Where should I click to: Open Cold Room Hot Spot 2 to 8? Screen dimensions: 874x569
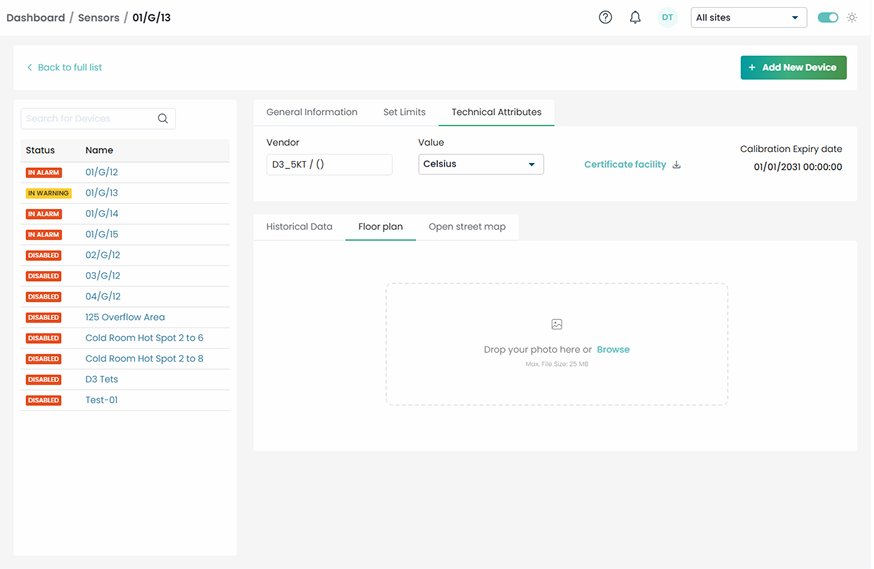click(x=144, y=358)
